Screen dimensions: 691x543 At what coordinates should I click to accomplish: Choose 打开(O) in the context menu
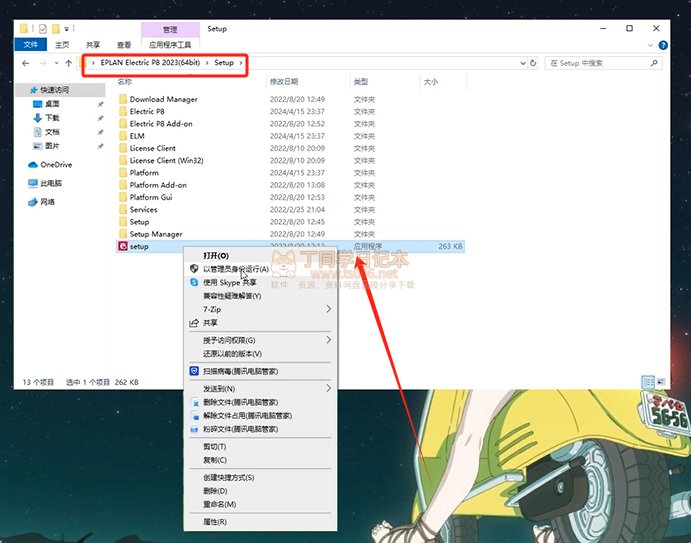pyautogui.click(x=260, y=256)
